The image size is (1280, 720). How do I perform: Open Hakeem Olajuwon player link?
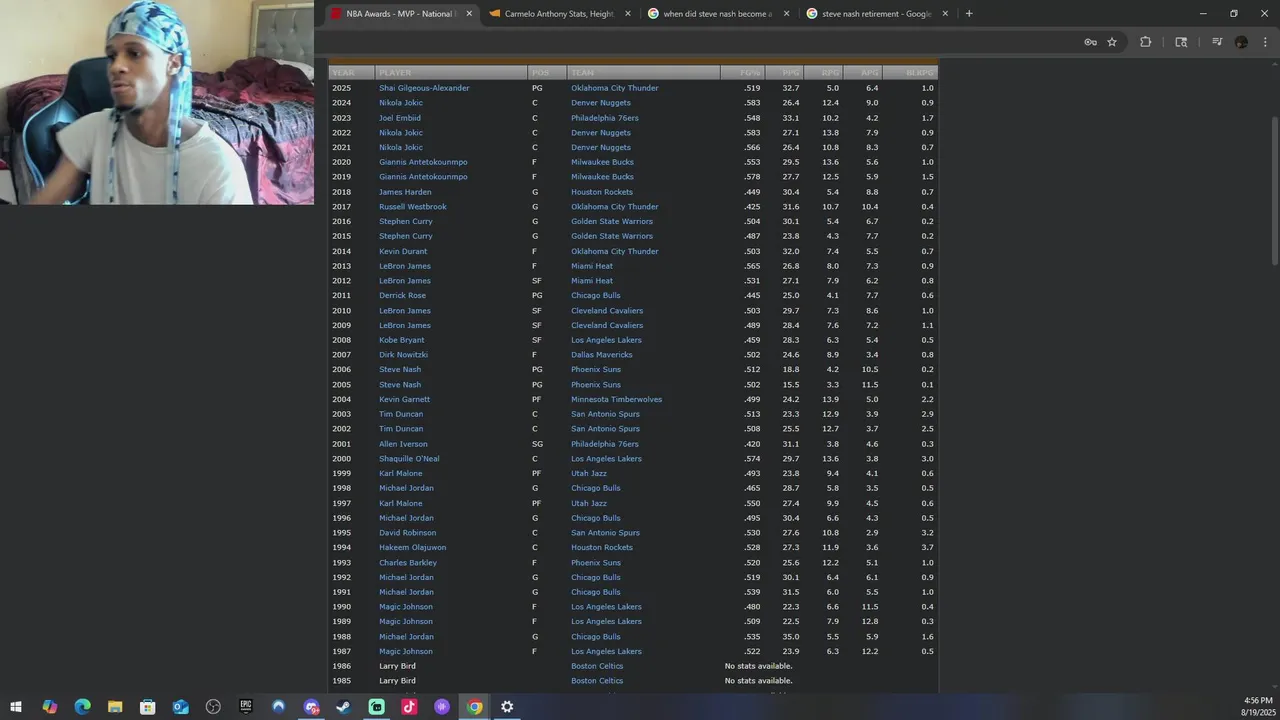point(412,548)
